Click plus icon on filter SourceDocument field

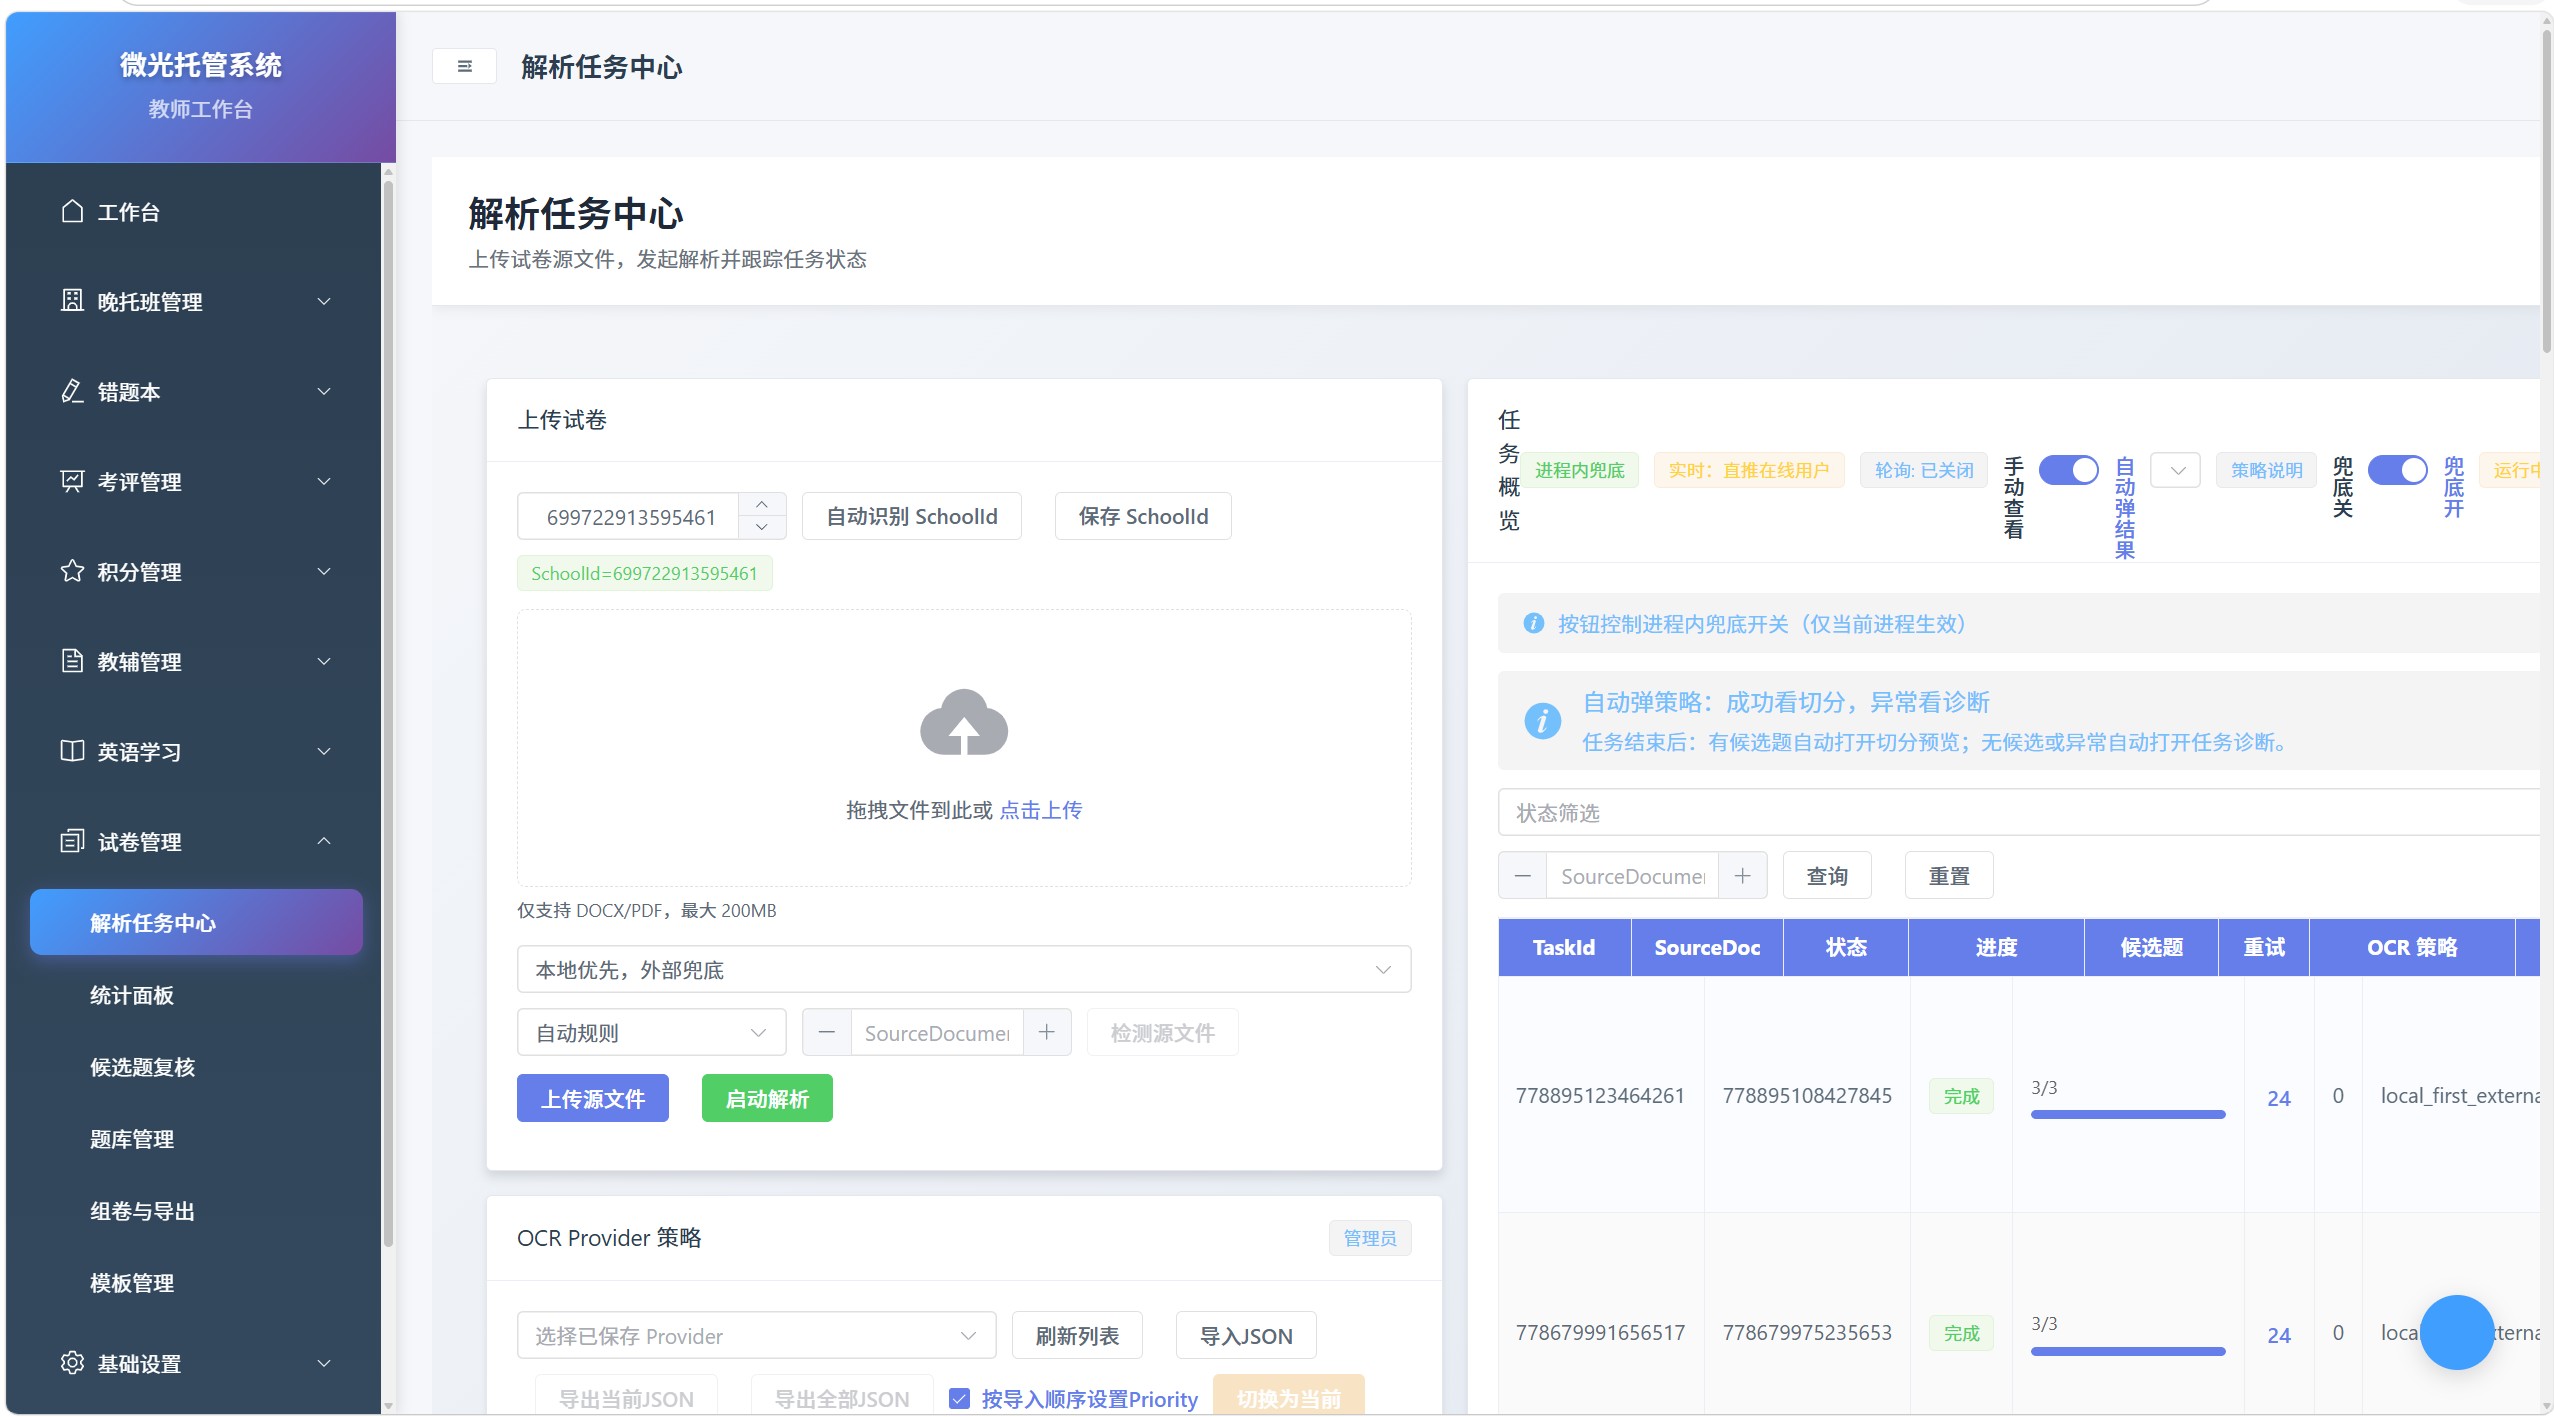(x=1743, y=876)
